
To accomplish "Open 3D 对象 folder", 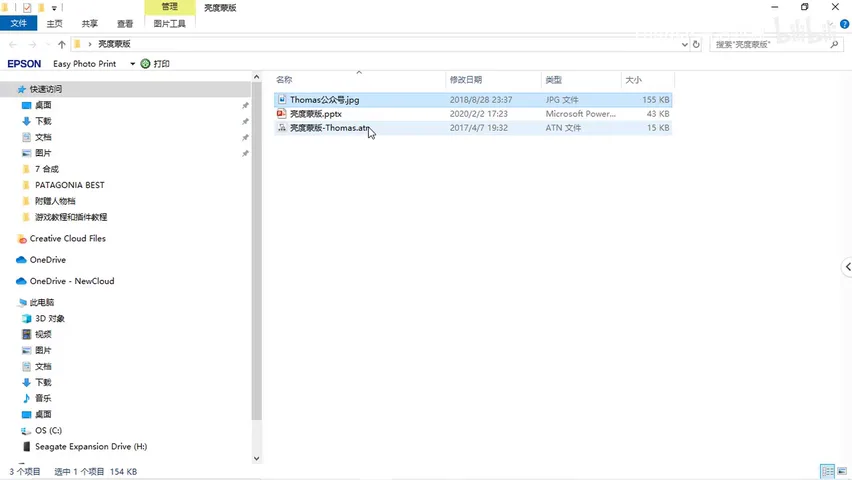I will (x=49, y=319).
